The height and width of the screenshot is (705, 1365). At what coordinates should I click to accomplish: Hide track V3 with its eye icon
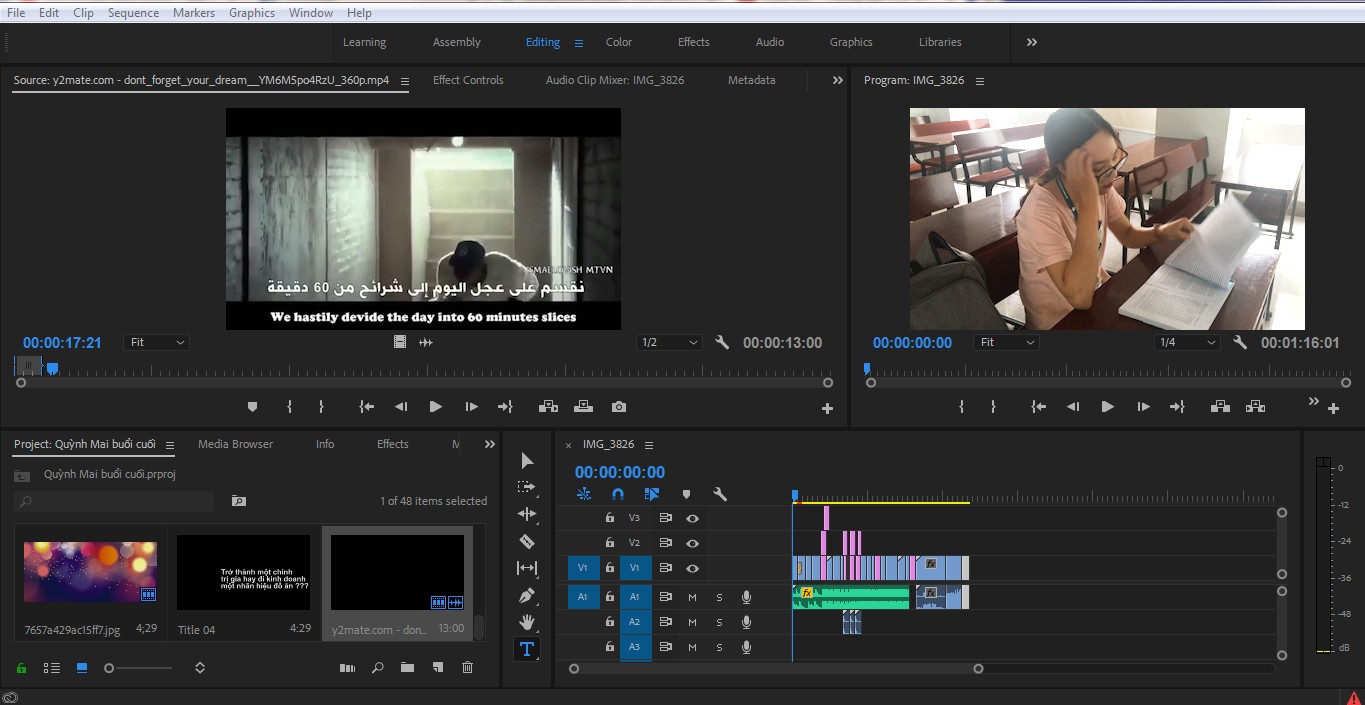tap(692, 518)
